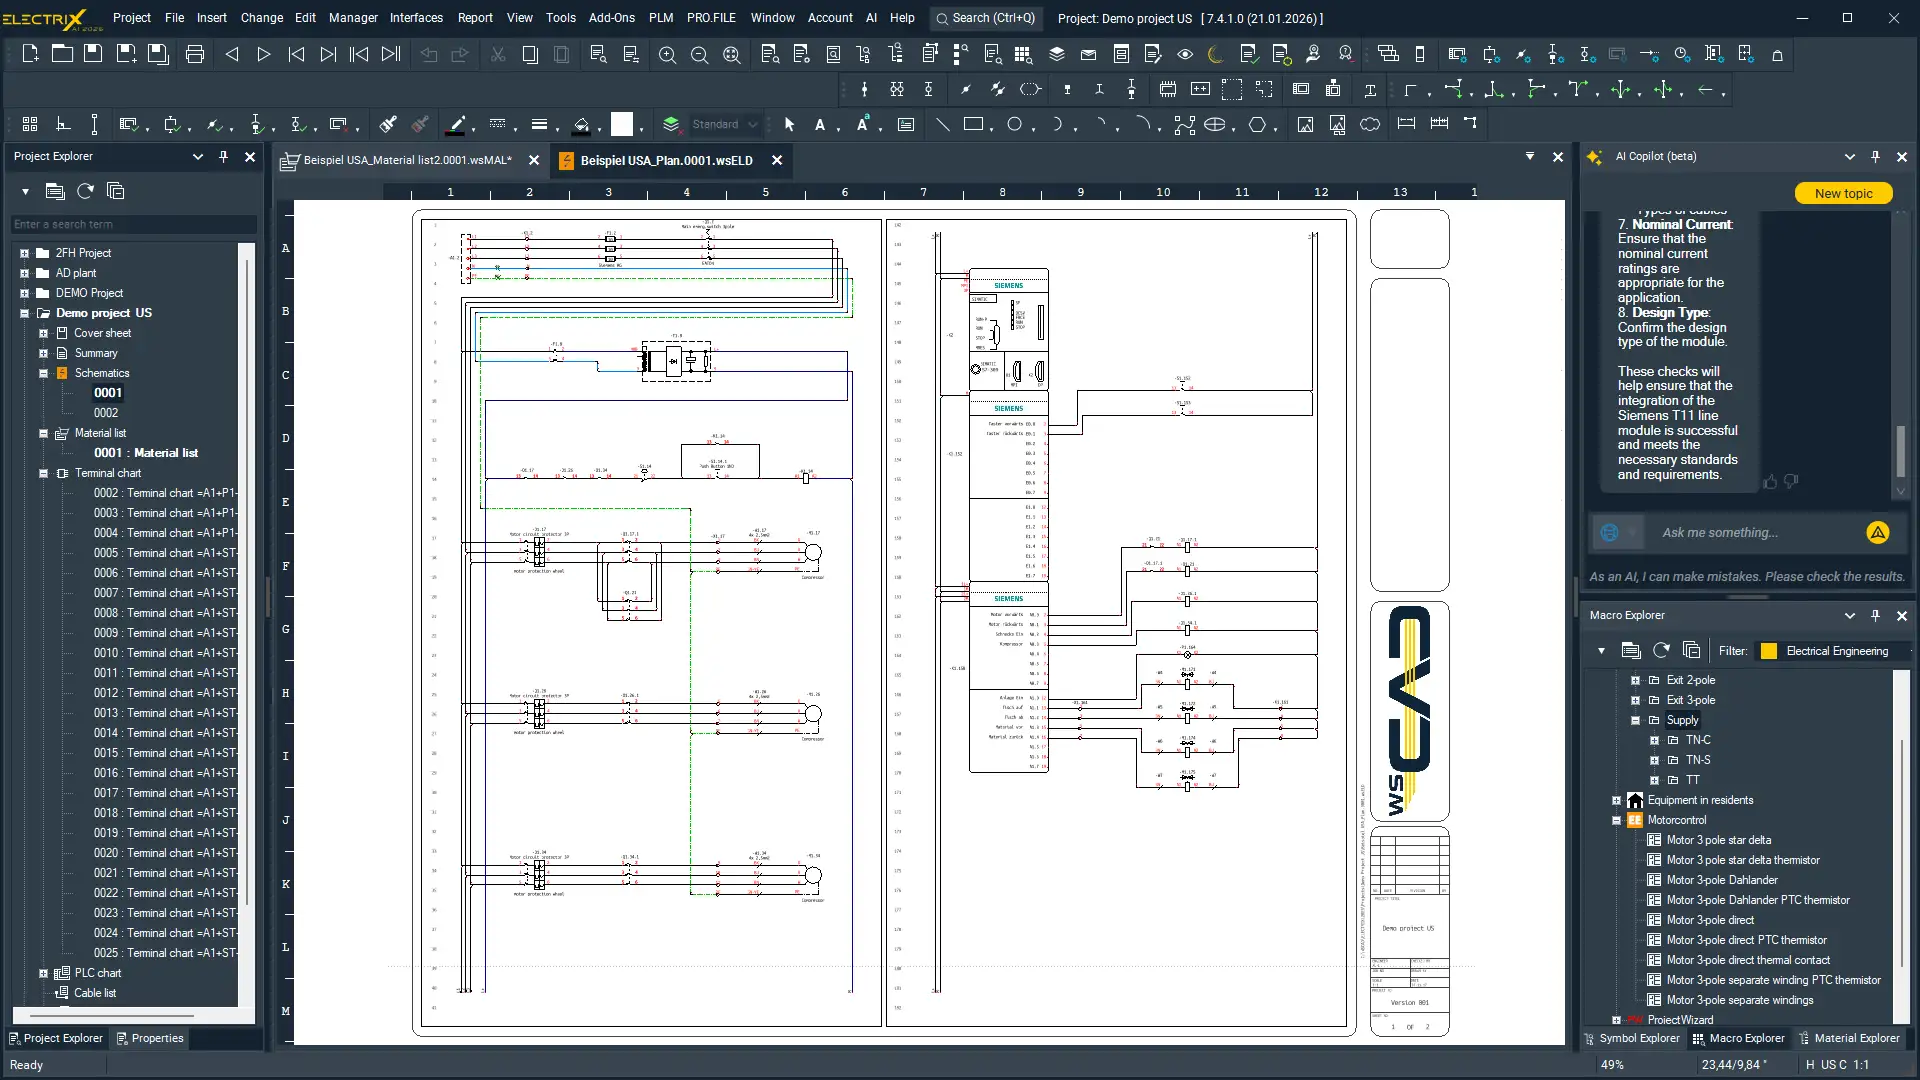Switch to Beispiel USA_Material list2 tab
This screenshot has width=1920, height=1080.
click(x=406, y=160)
